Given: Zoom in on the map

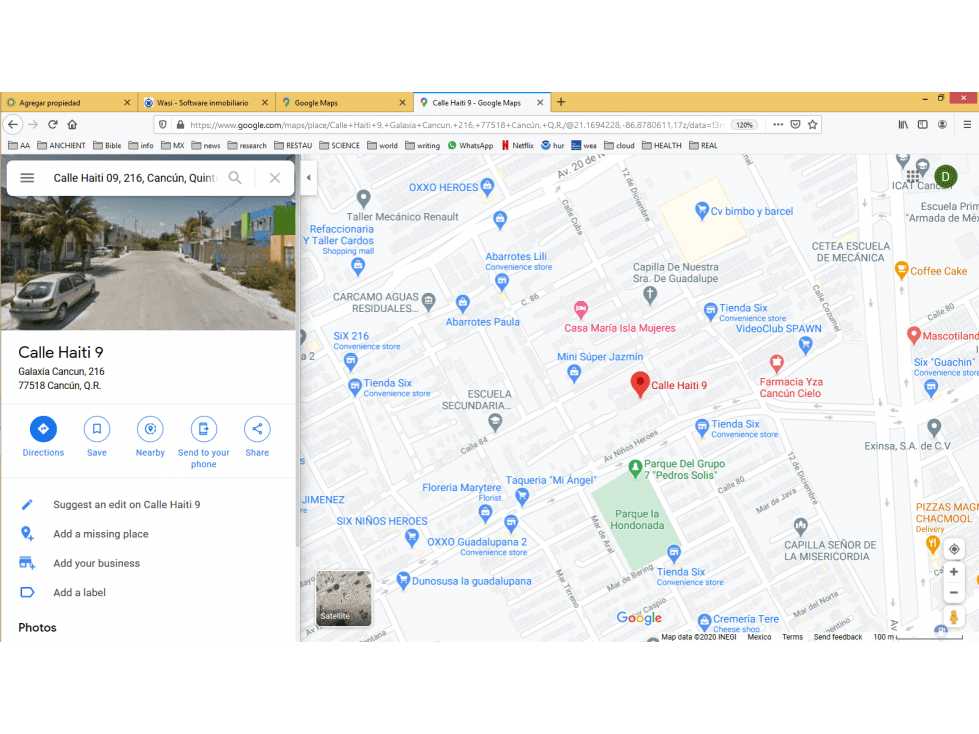Looking at the screenshot, I should click(953, 572).
